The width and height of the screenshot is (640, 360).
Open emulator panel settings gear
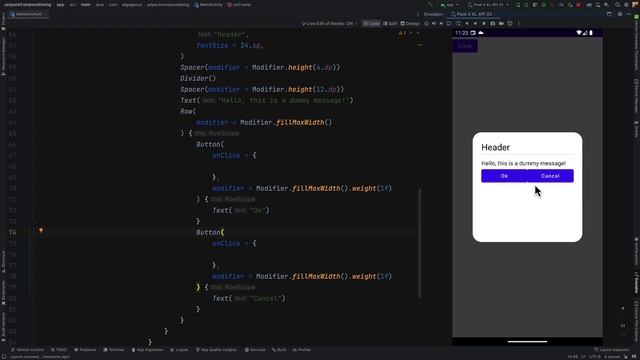pyautogui.click(x=620, y=14)
